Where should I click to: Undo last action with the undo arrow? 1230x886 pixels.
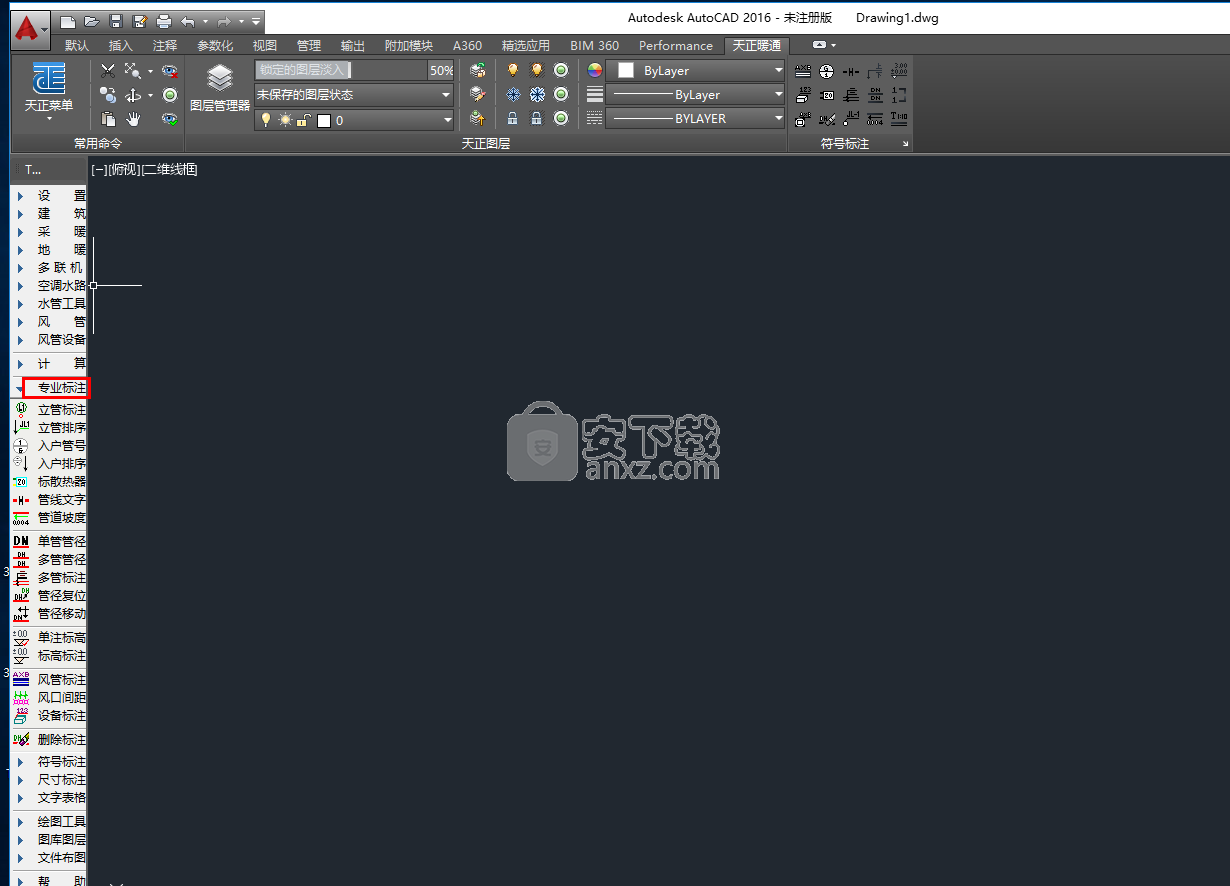point(188,21)
